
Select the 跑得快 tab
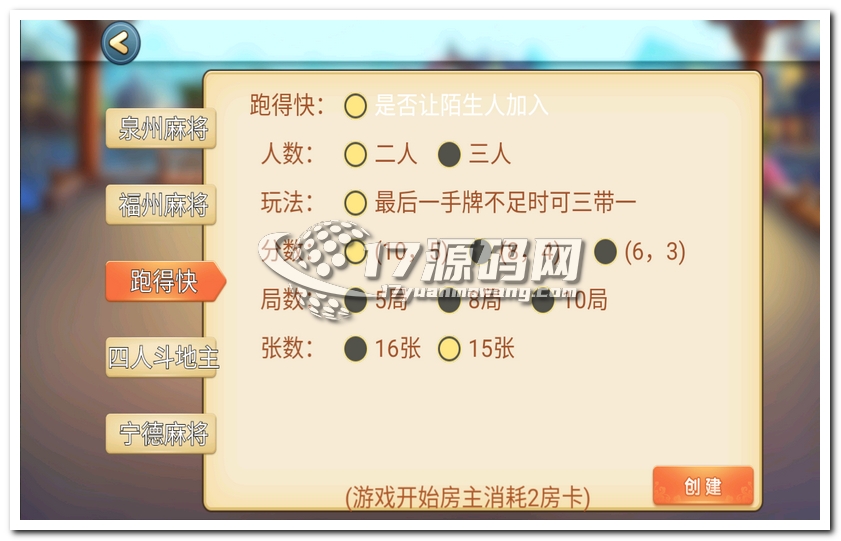[x=165, y=281]
